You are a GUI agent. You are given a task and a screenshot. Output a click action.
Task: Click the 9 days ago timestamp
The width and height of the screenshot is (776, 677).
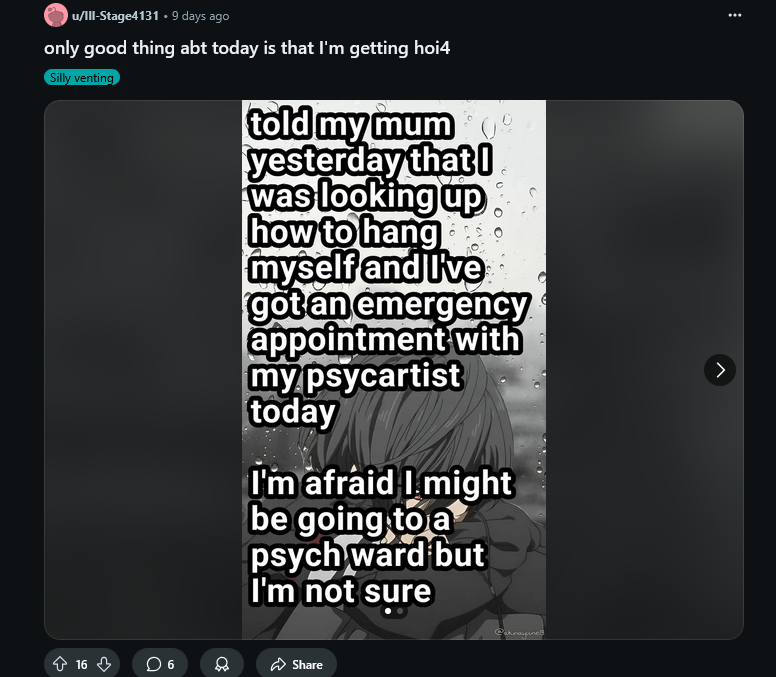pyautogui.click(x=200, y=16)
